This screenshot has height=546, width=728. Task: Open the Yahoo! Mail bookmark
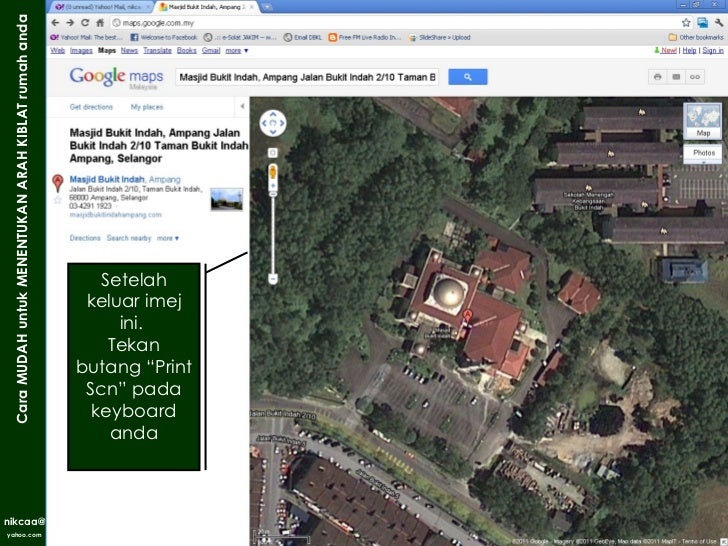[86, 37]
